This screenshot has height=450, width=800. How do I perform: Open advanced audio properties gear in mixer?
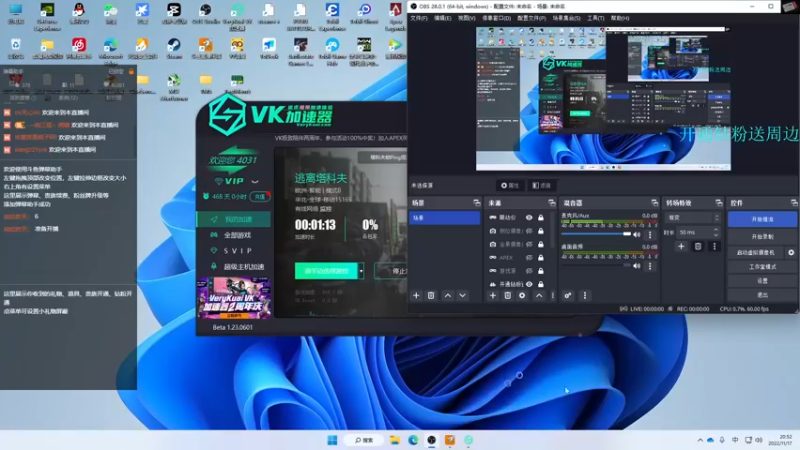point(567,295)
